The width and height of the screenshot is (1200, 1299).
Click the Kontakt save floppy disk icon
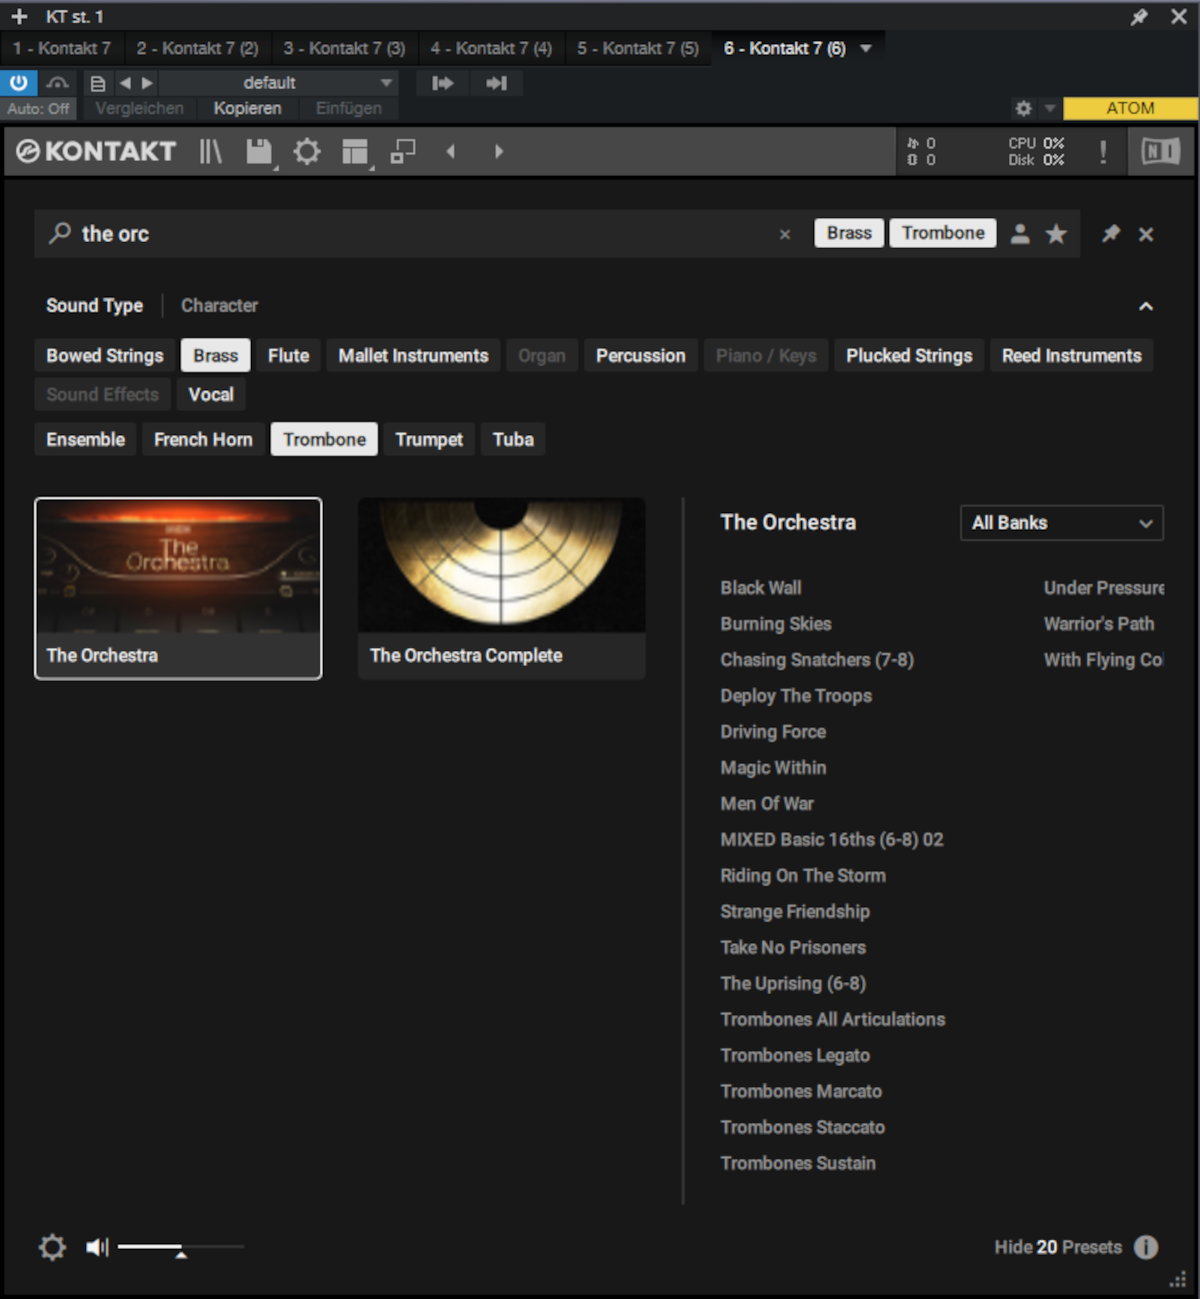pyautogui.click(x=259, y=151)
